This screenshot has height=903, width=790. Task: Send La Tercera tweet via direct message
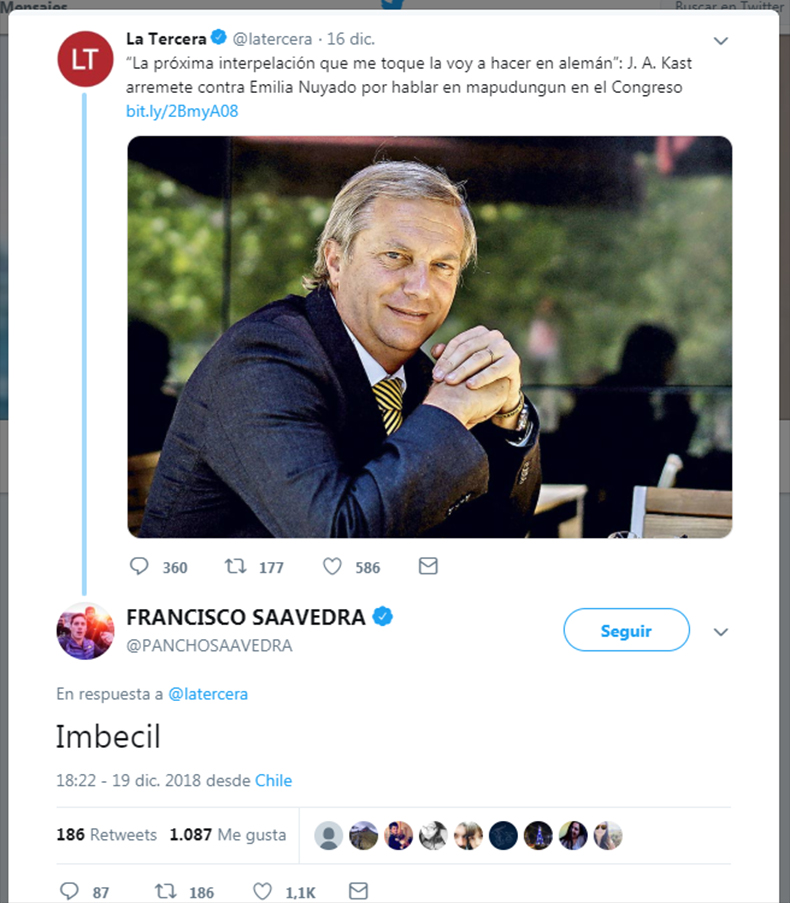click(x=428, y=566)
